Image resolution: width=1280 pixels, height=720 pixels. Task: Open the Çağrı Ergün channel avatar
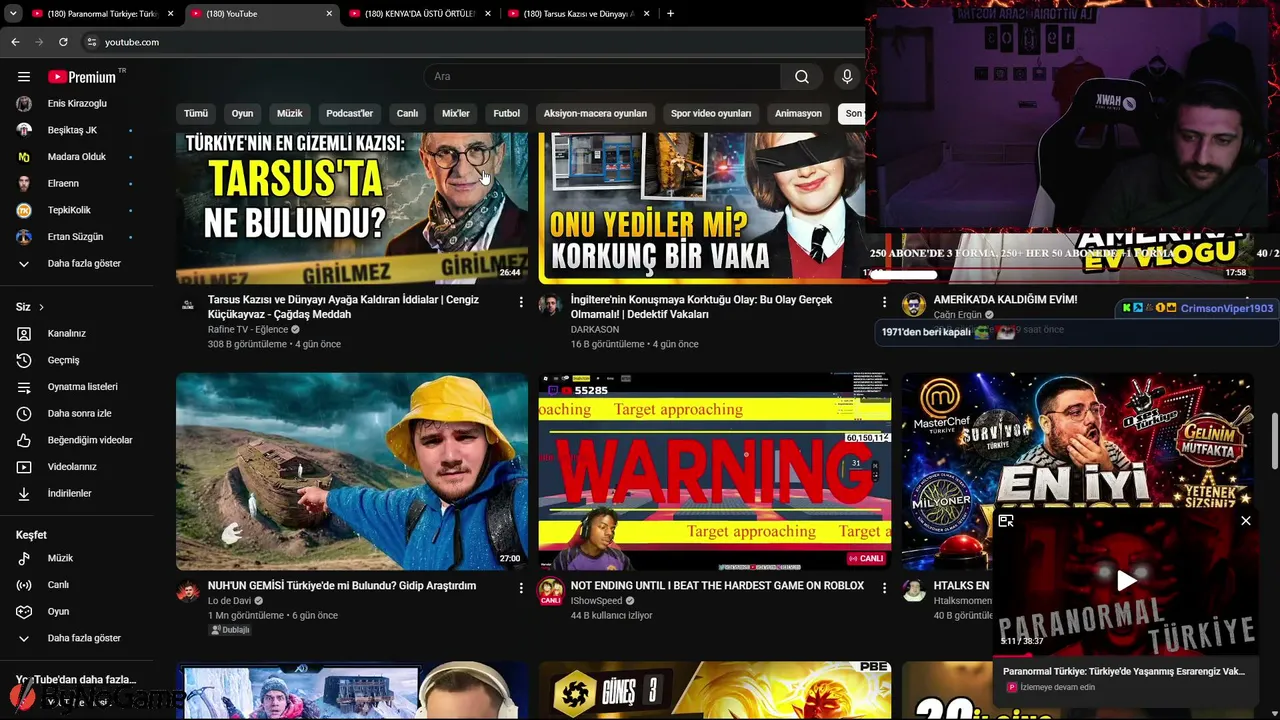point(914,304)
